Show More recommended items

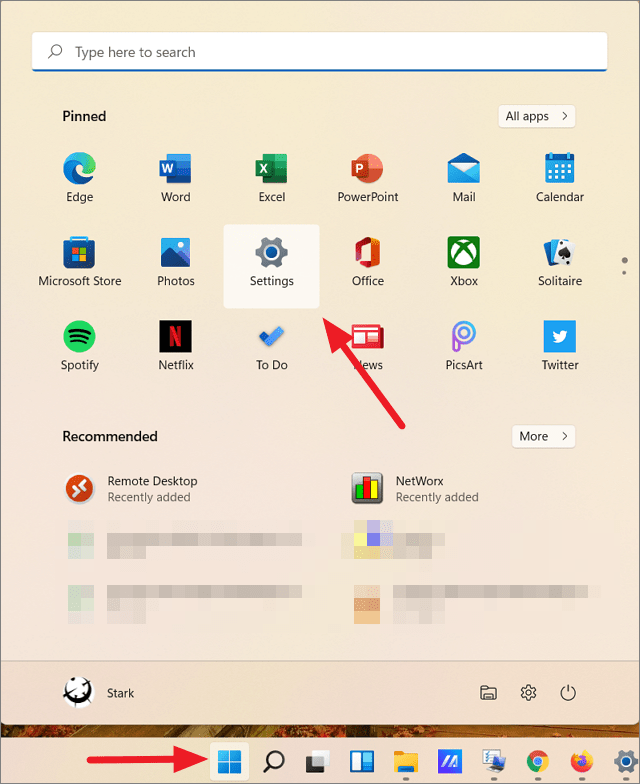544,436
